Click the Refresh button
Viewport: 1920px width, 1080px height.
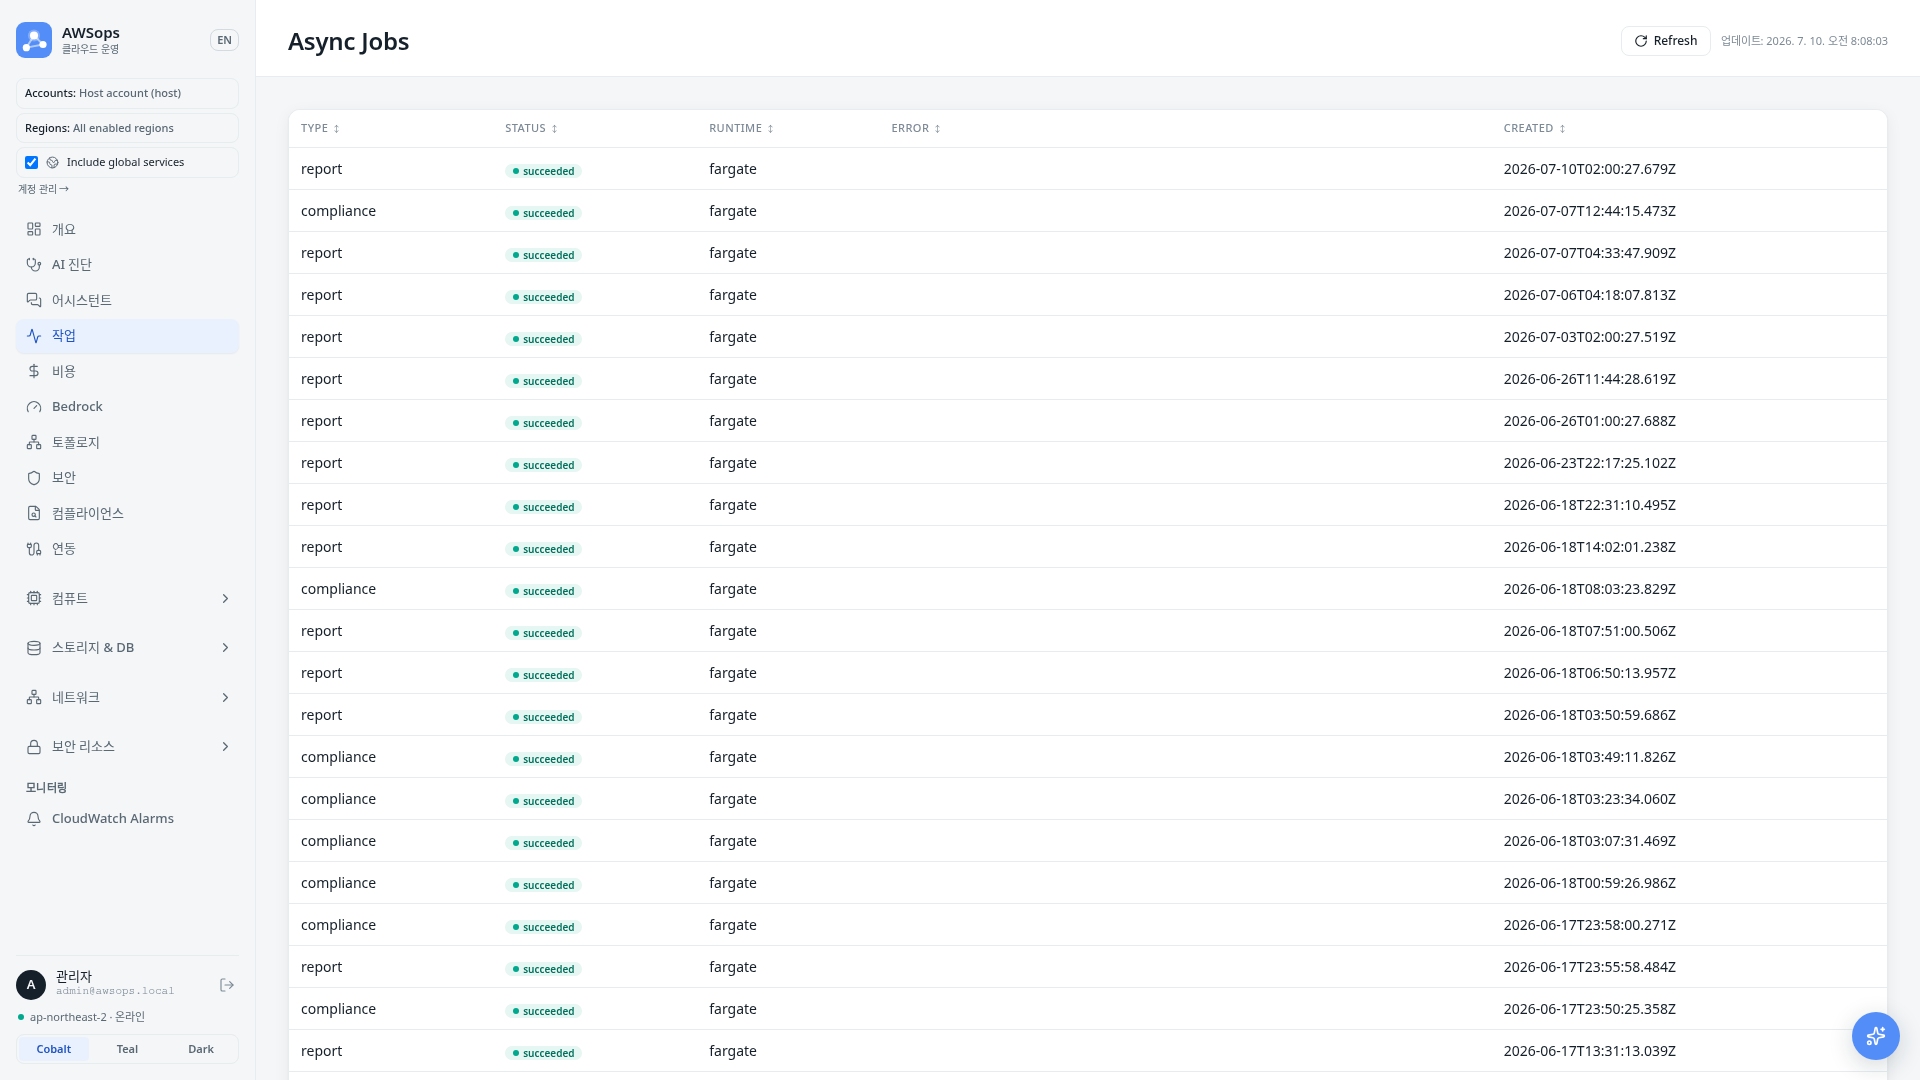click(1665, 41)
